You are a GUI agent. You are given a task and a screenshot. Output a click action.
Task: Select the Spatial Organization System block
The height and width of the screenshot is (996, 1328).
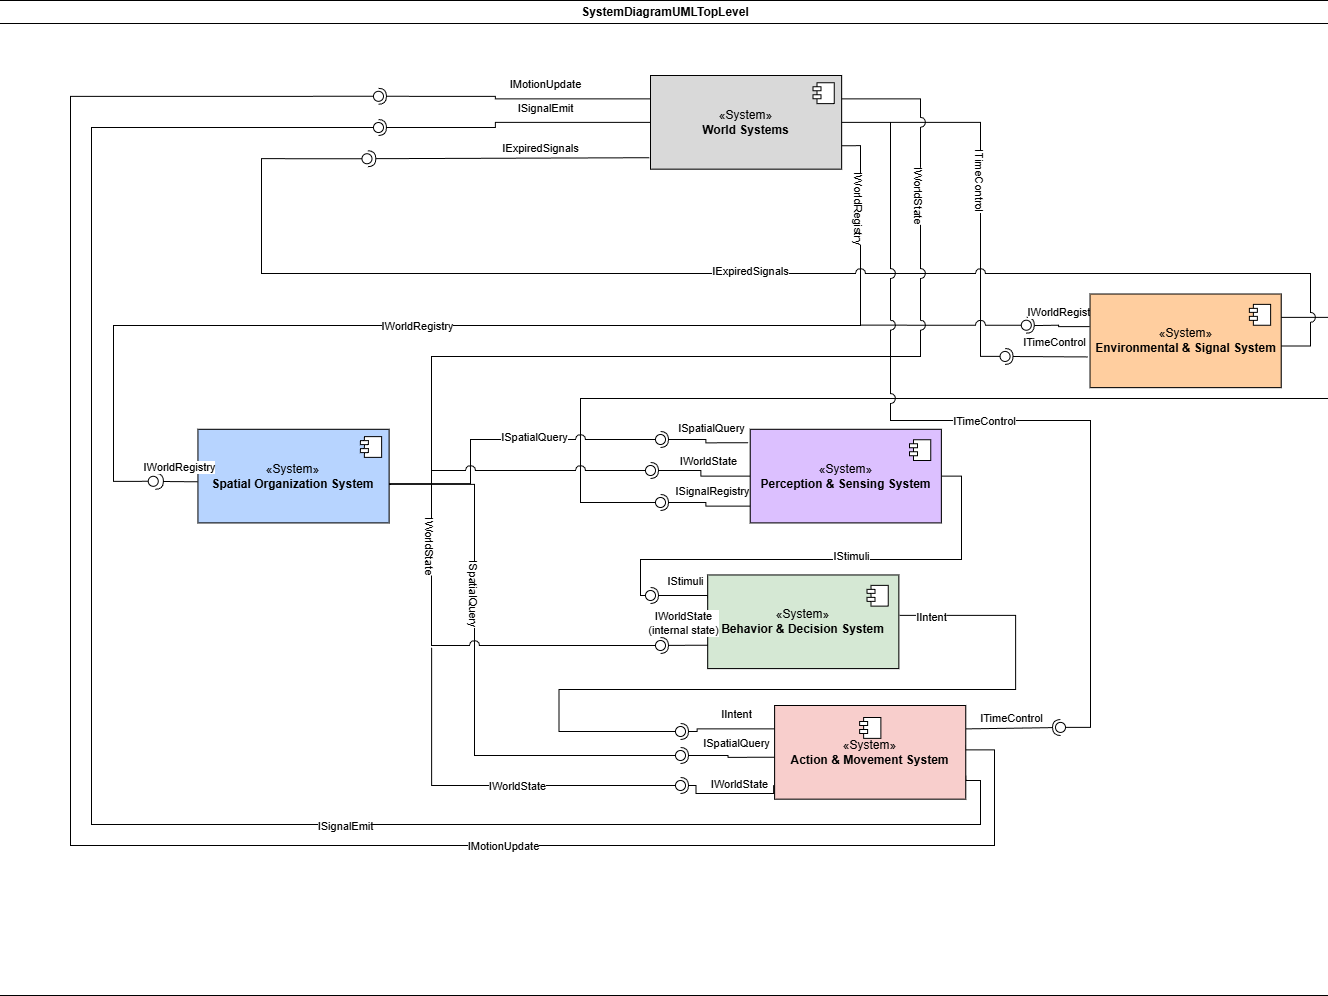coord(293,476)
